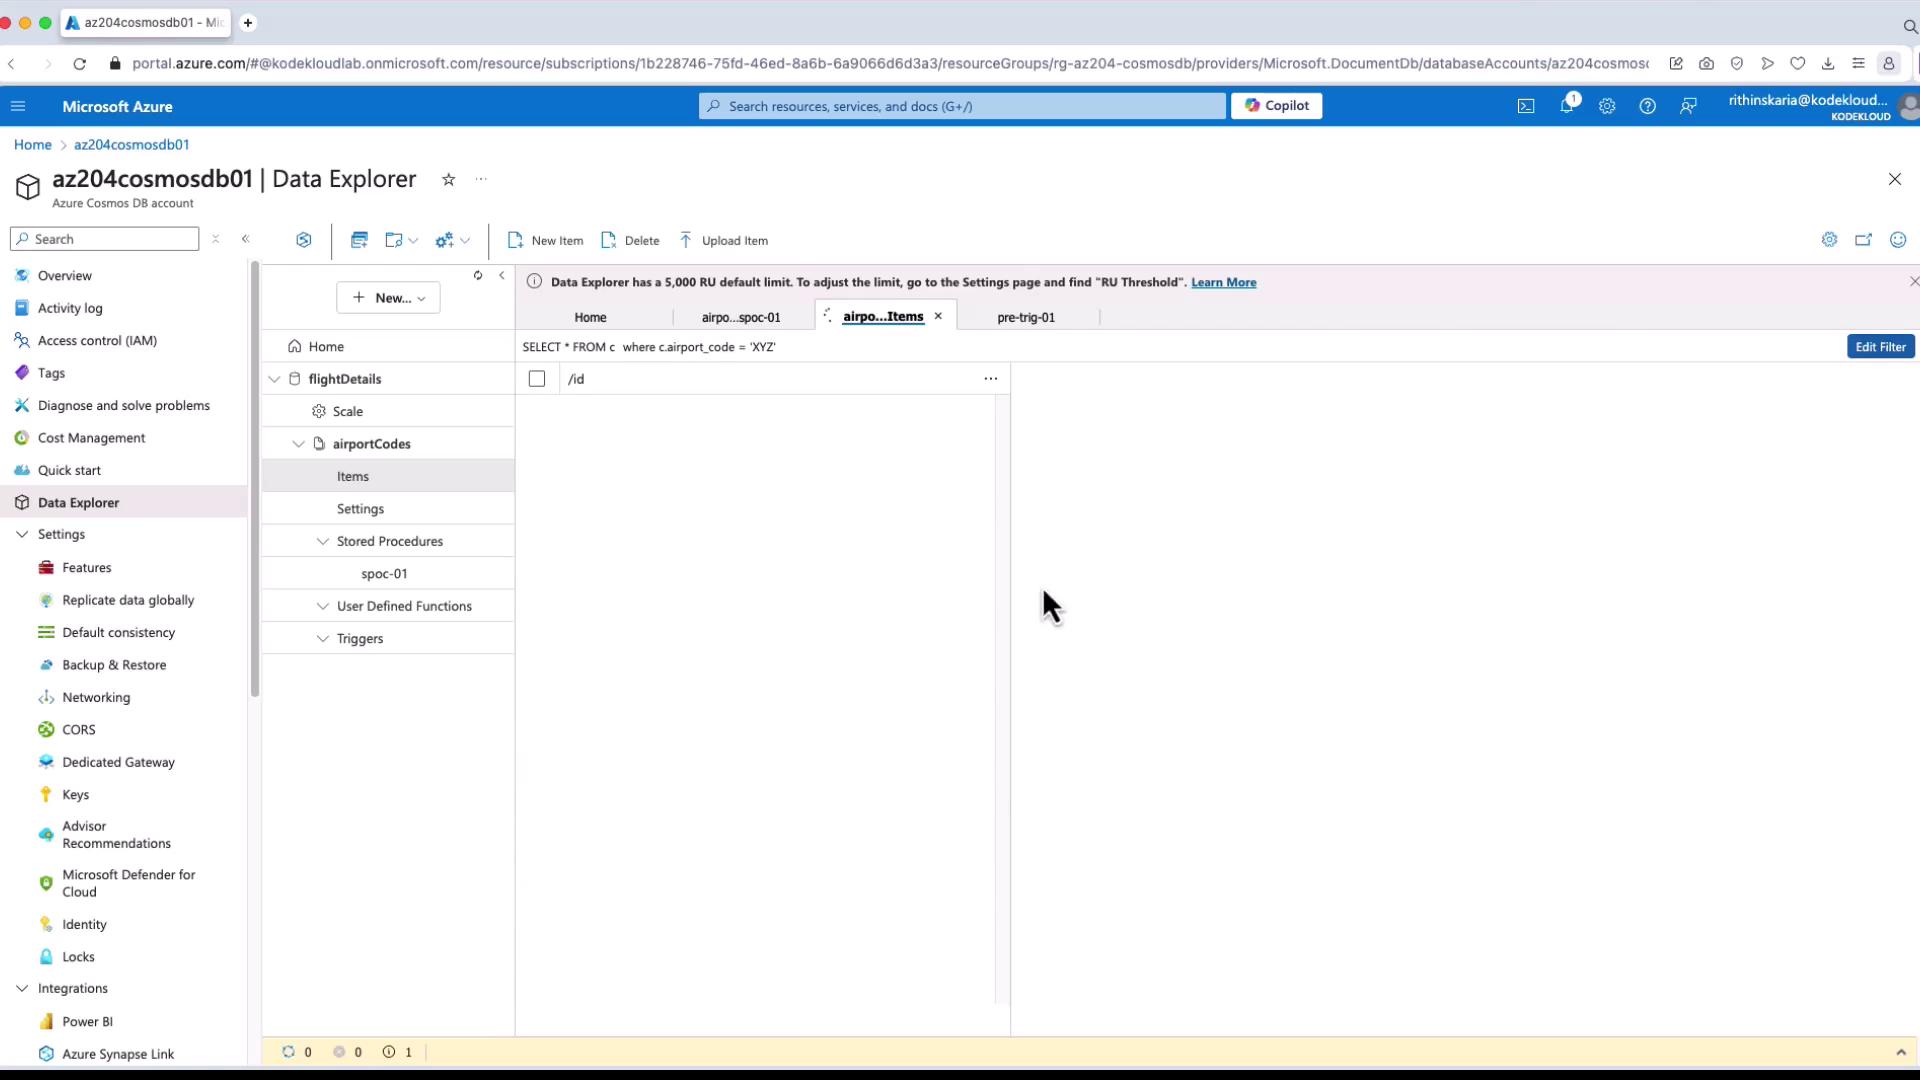
Task: Collapse the flightDetails database node
Action: pos(274,379)
